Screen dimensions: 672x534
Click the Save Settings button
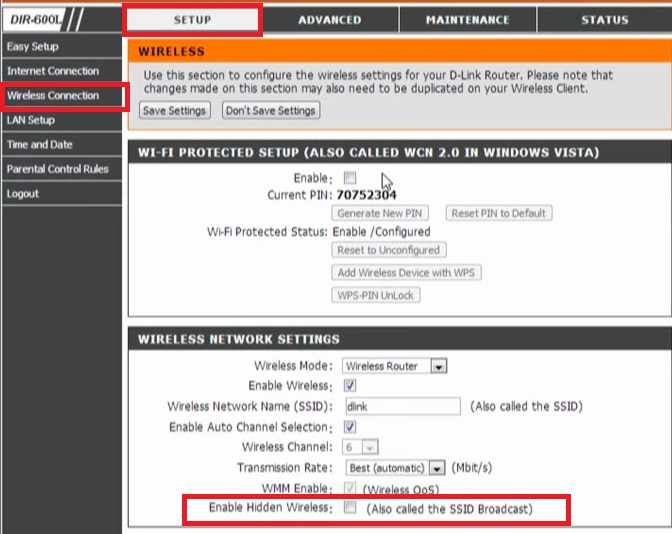click(x=174, y=111)
